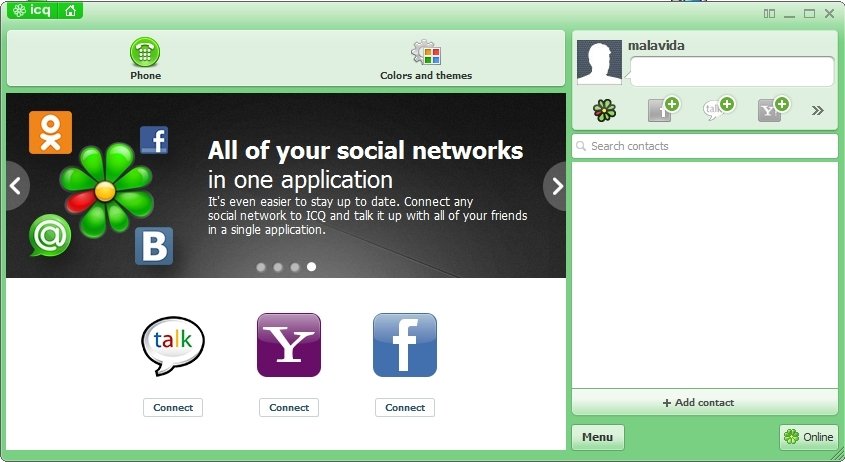
Task: Open Colors and themes settings
Action: click(426, 53)
